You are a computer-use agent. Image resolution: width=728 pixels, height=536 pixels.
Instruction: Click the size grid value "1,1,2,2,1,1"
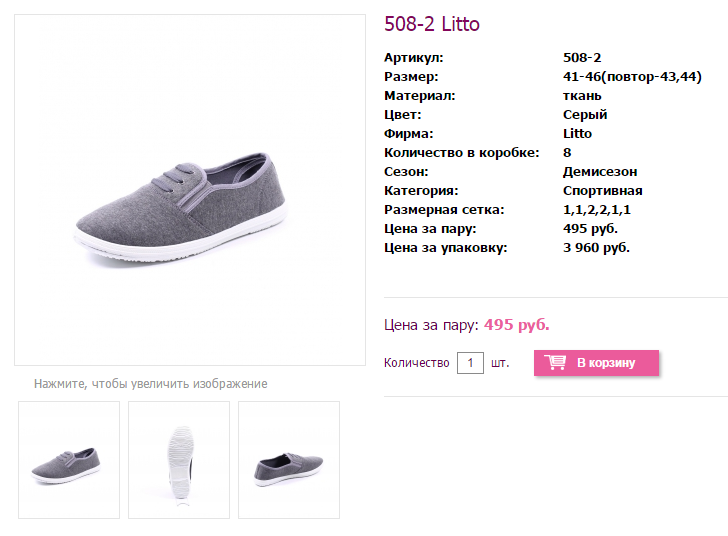pyautogui.click(x=597, y=210)
